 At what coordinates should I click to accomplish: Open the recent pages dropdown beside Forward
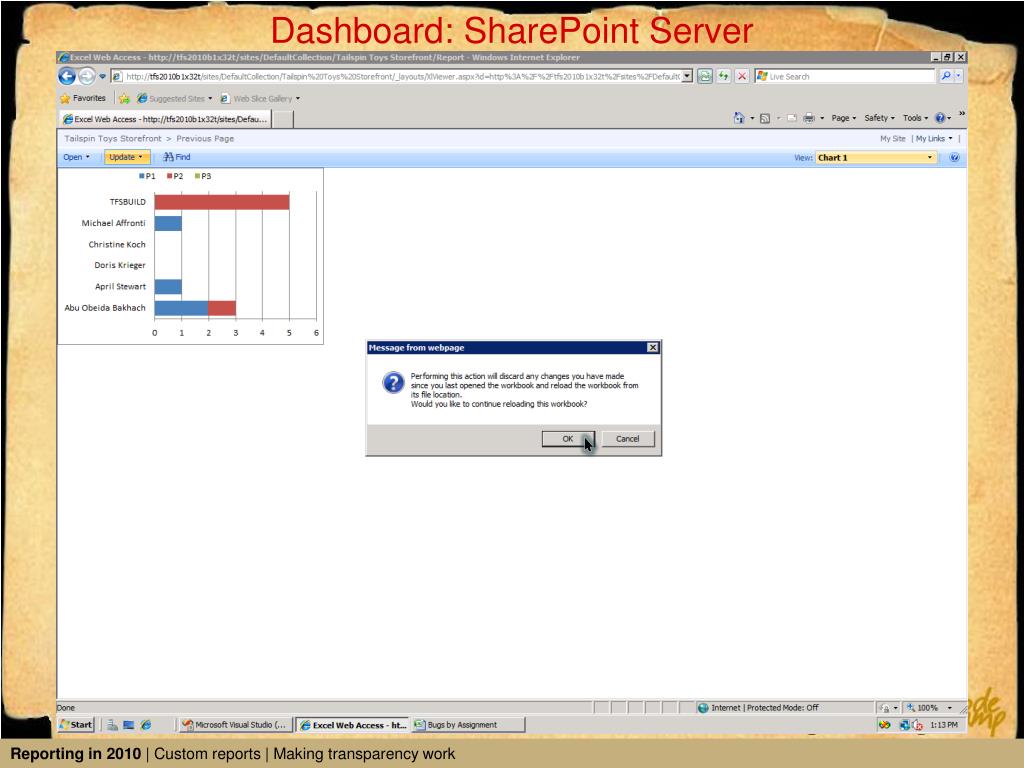click(x=103, y=76)
